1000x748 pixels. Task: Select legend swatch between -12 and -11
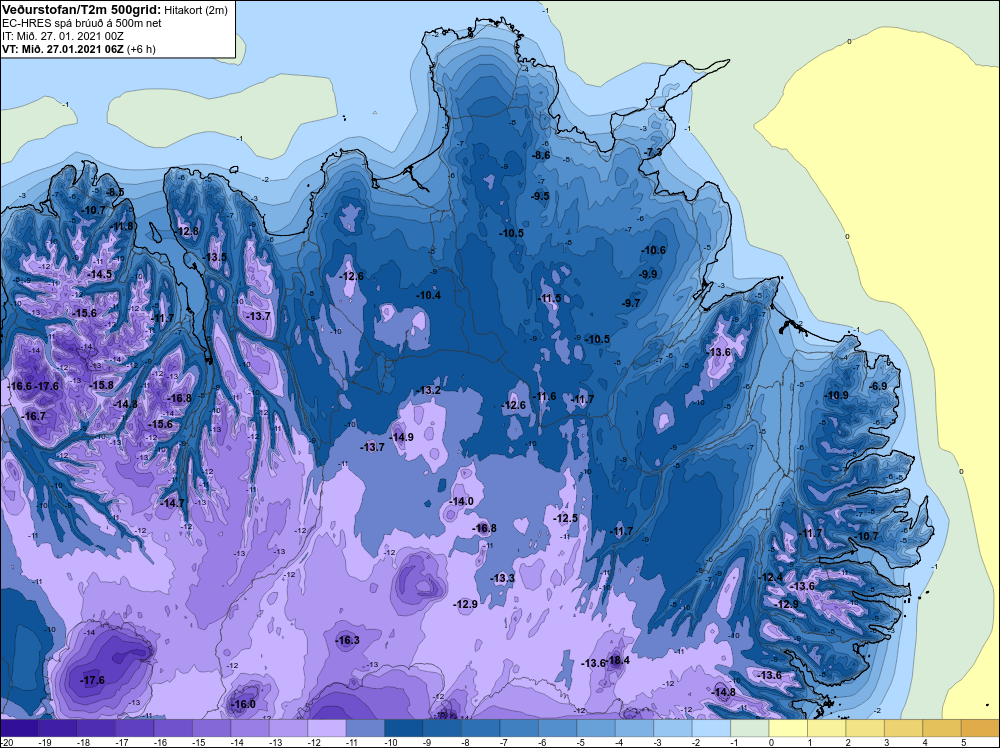(327, 728)
